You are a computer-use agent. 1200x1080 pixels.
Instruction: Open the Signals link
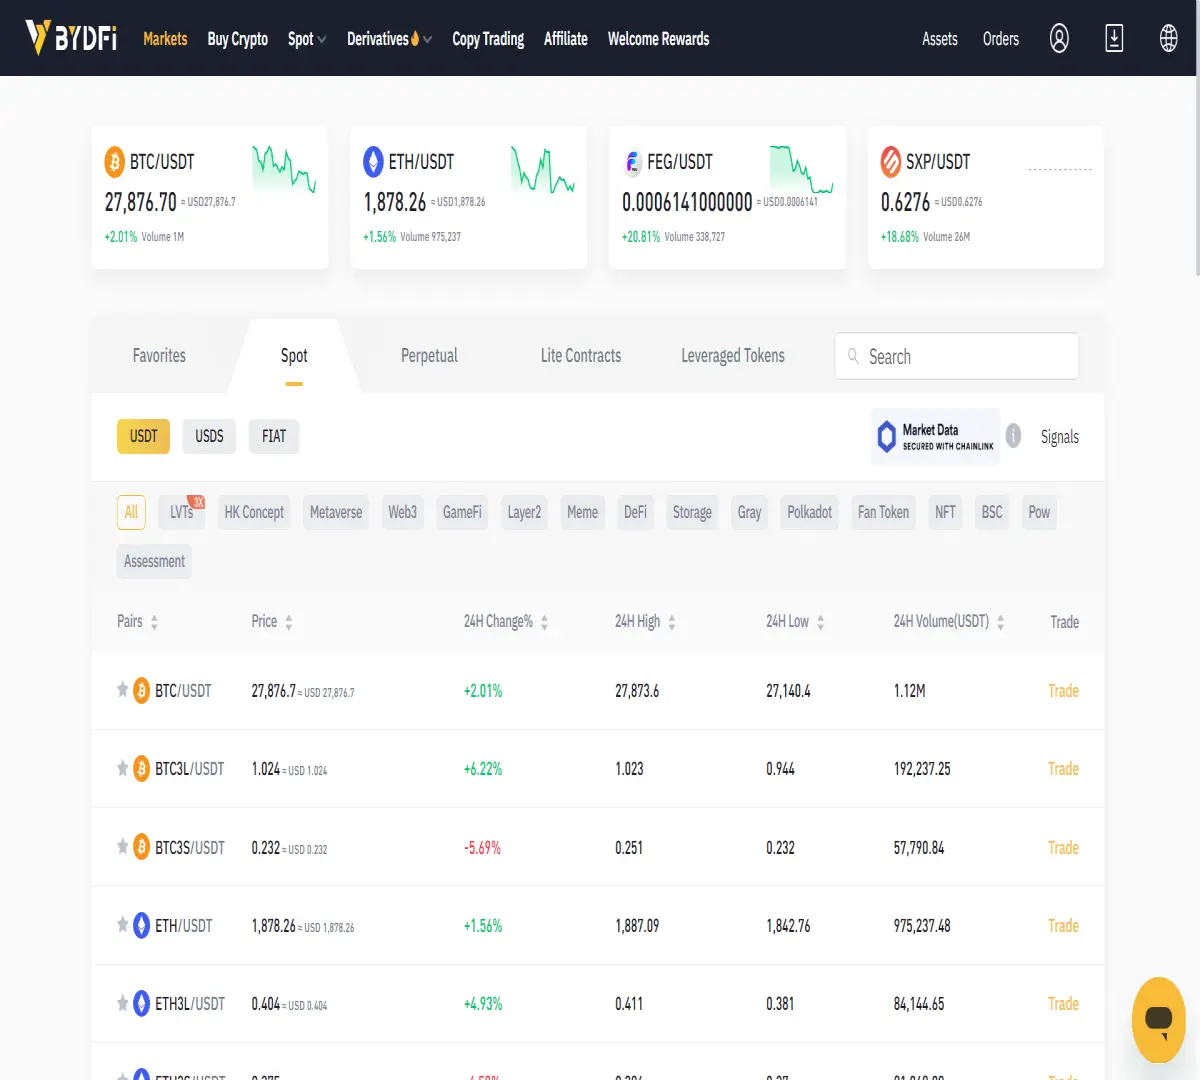coord(1059,437)
